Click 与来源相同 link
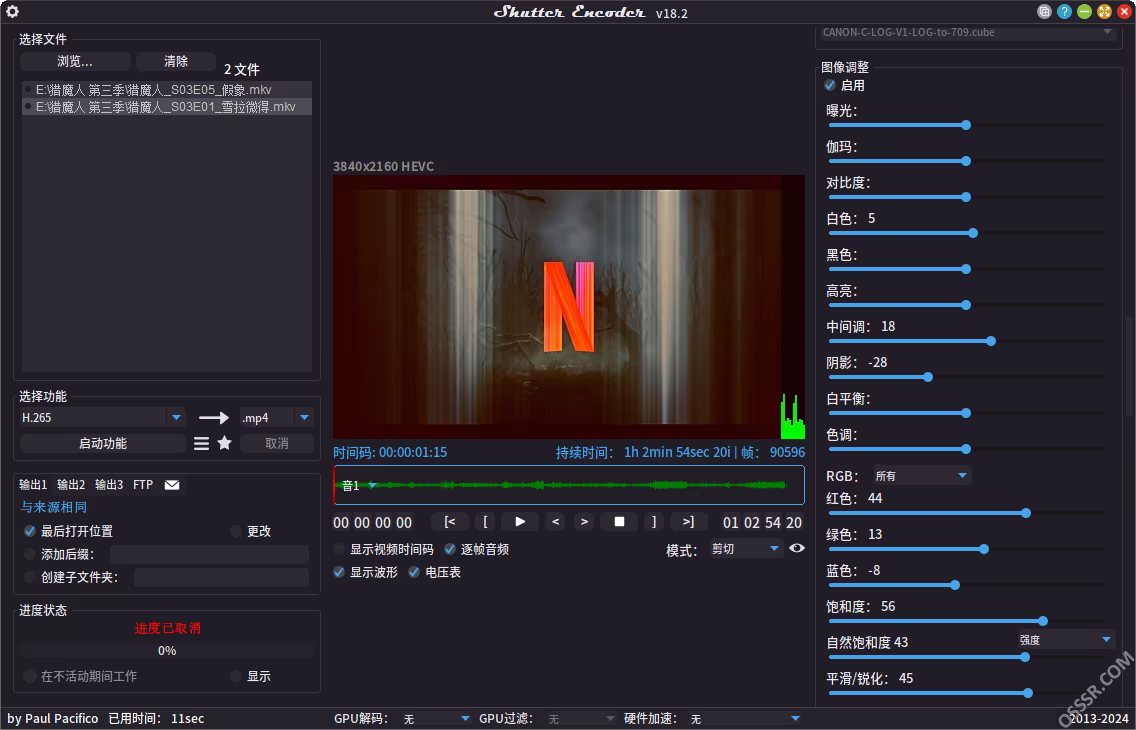This screenshot has width=1136, height=730. pyautogui.click(x=54, y=507)
